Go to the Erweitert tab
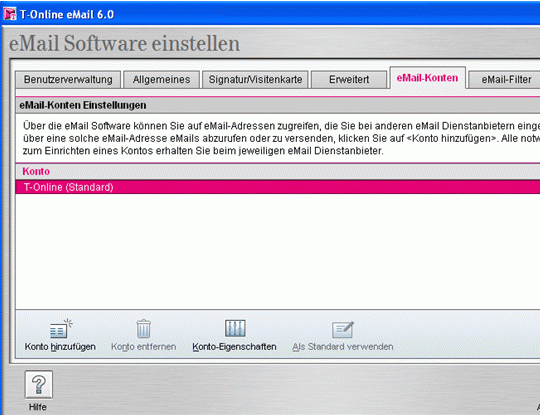 pyautogui.click(x=349, y=80)
